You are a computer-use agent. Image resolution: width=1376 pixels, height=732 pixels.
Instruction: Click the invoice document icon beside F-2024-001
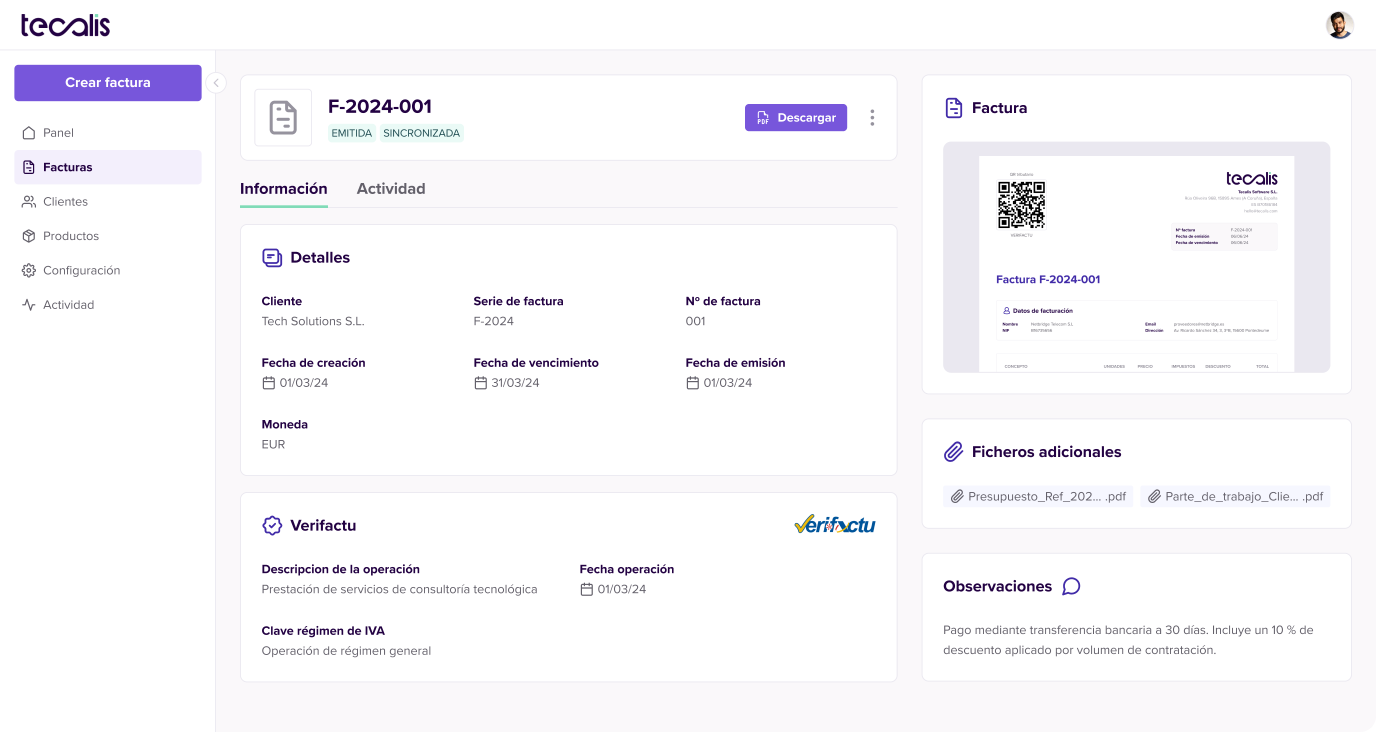283,118
